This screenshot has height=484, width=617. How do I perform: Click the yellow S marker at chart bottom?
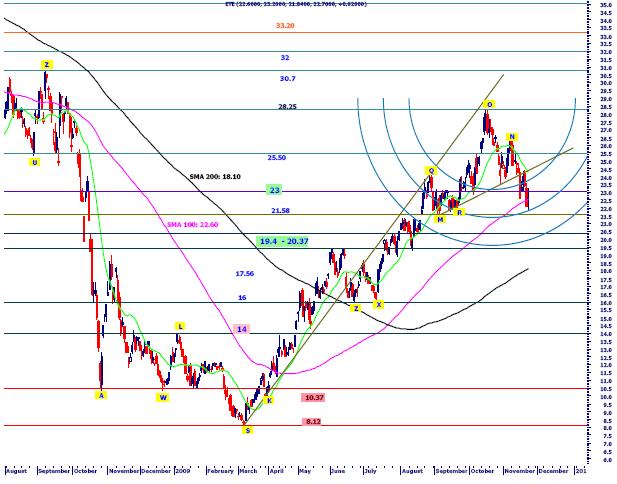click(248, 429)
